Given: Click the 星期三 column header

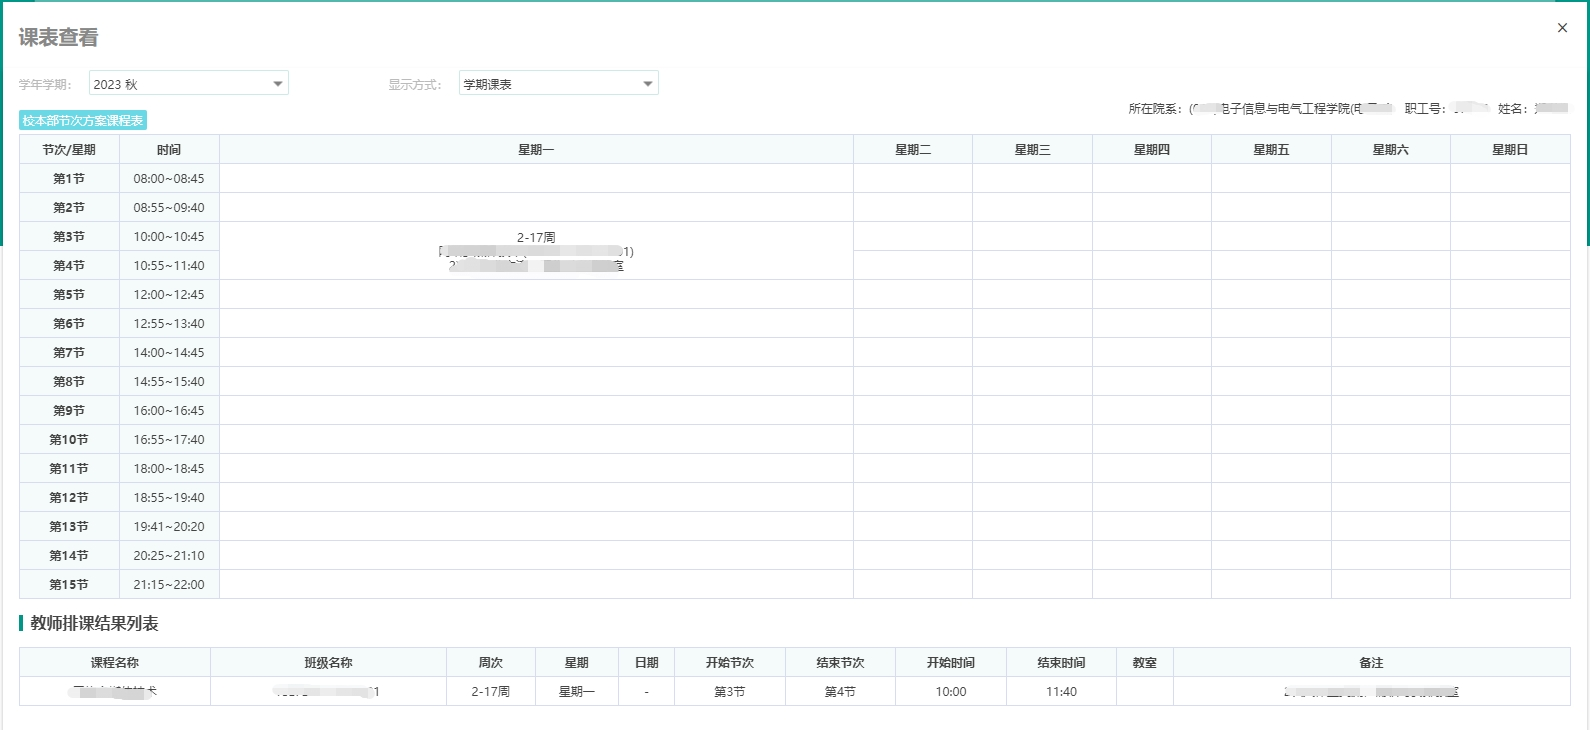Looking at the screenshot, I should pos(1032,149).
